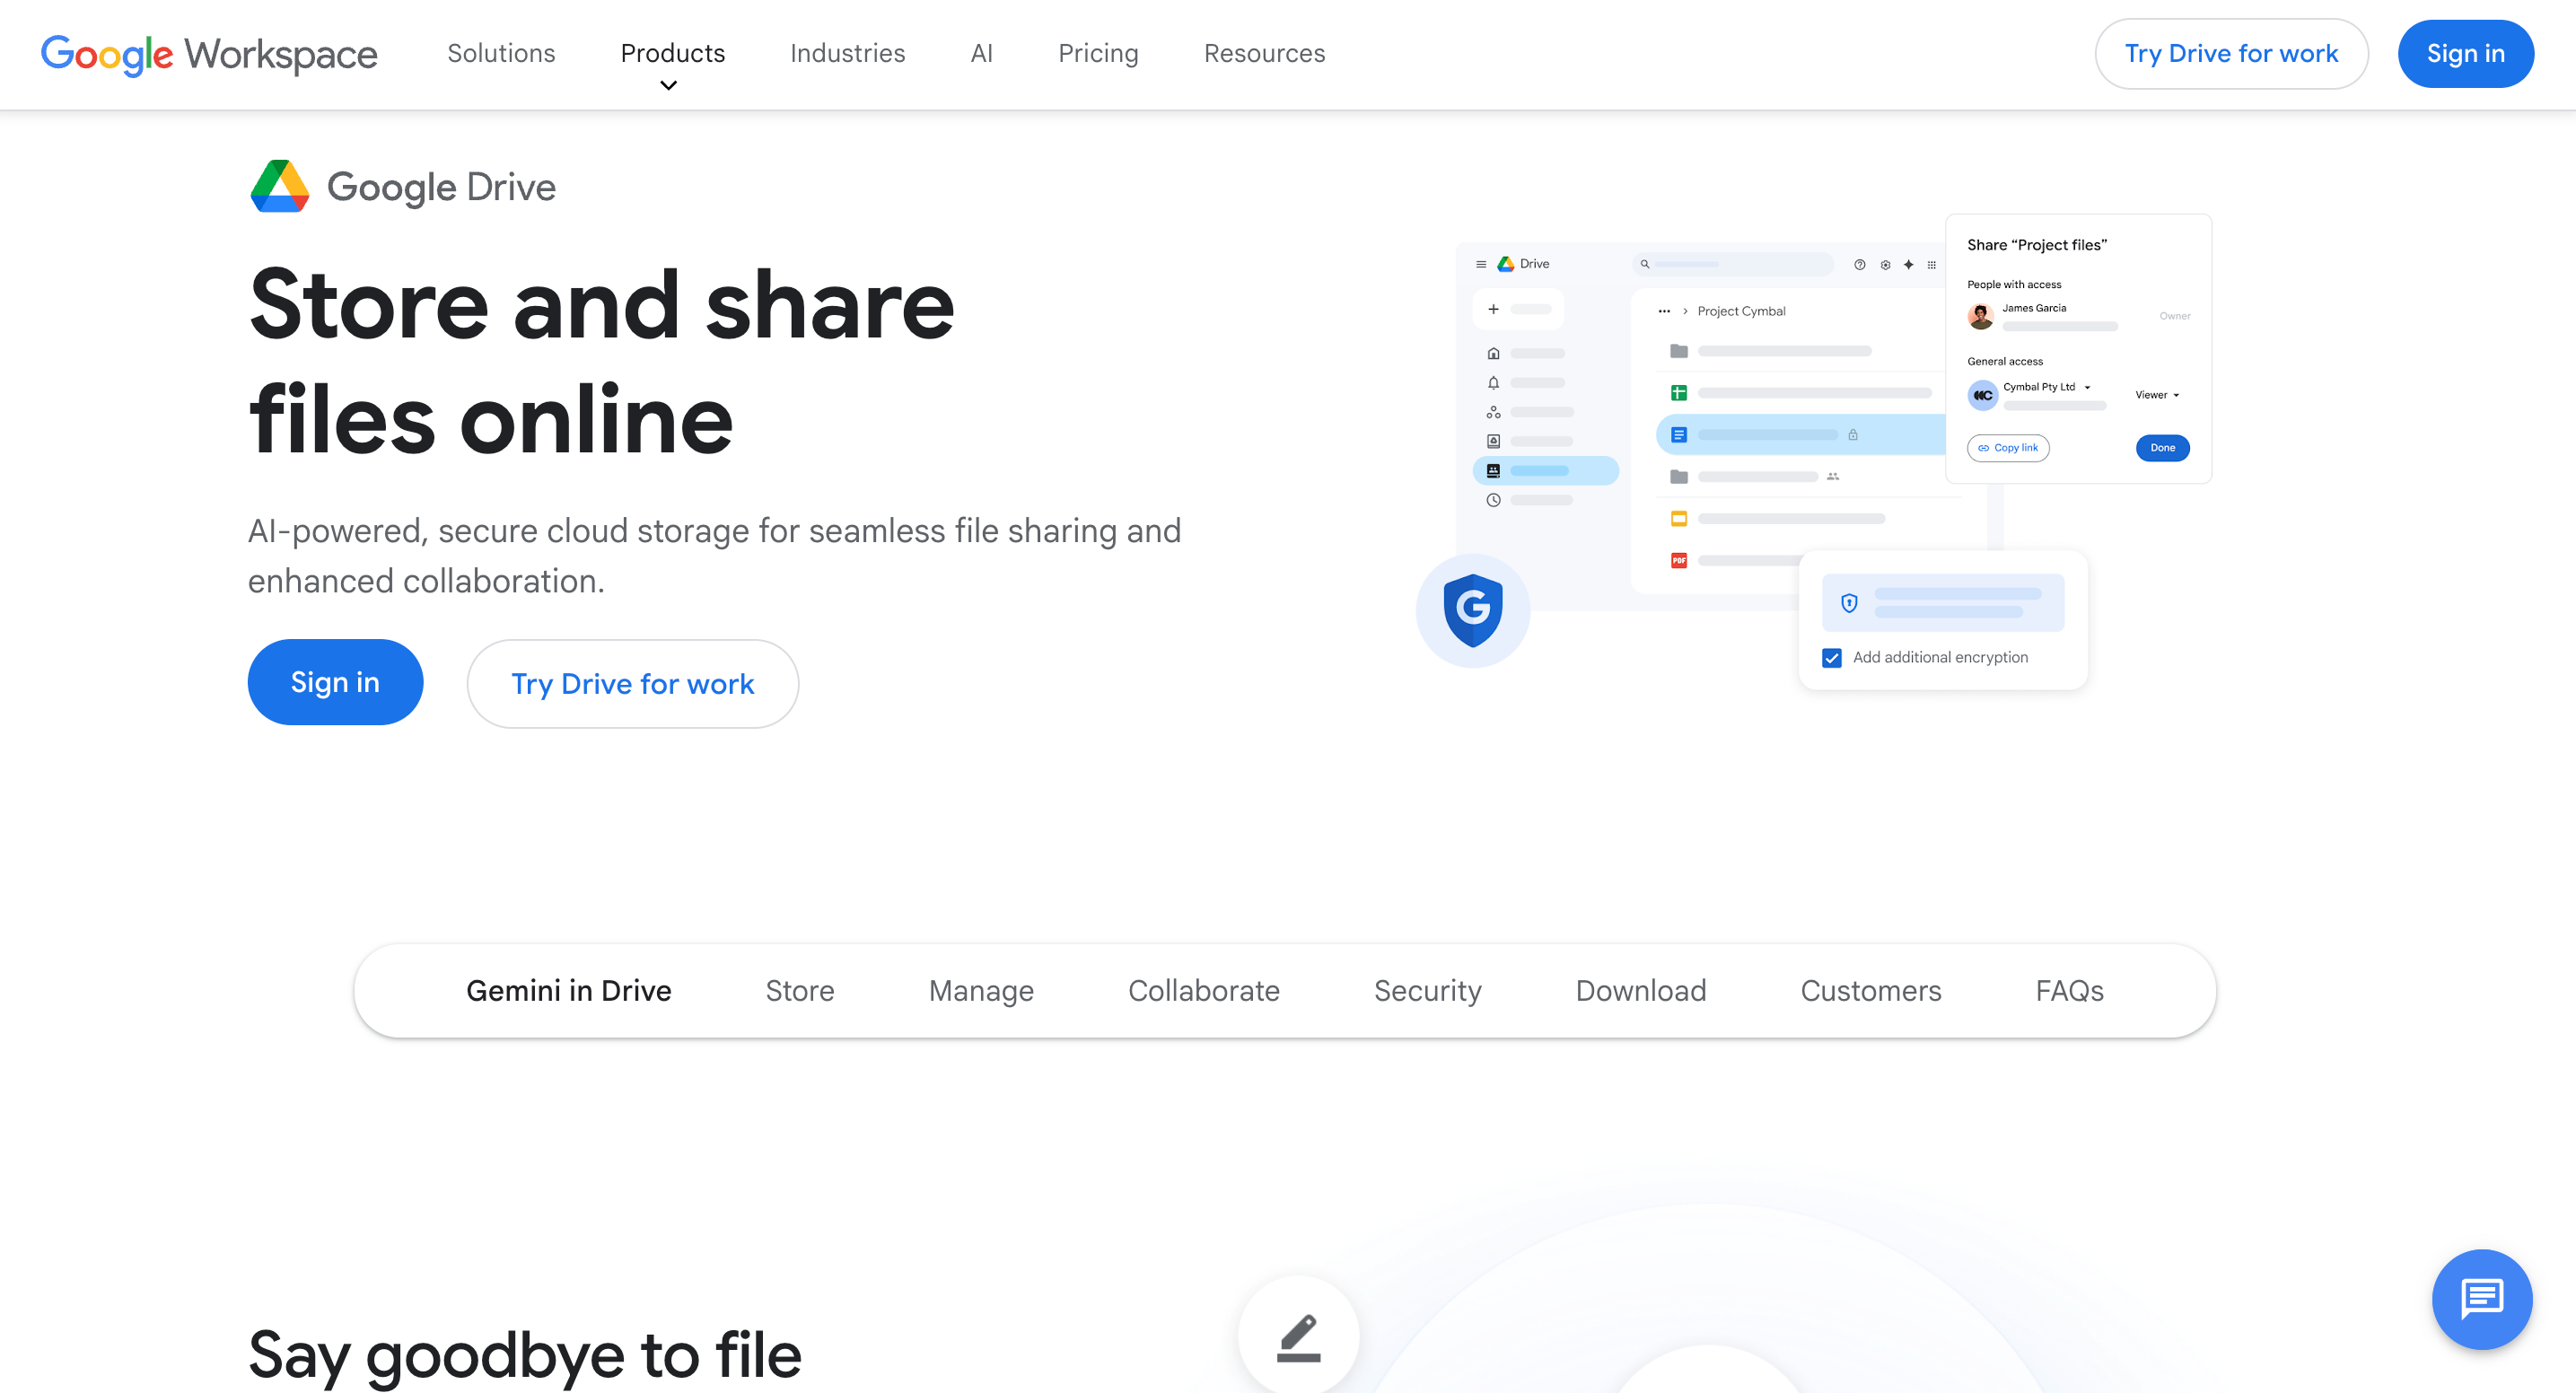The image size is (2576, 1393).
Task: Click the Google Drive logo icon
Action: tap(280, 187)
